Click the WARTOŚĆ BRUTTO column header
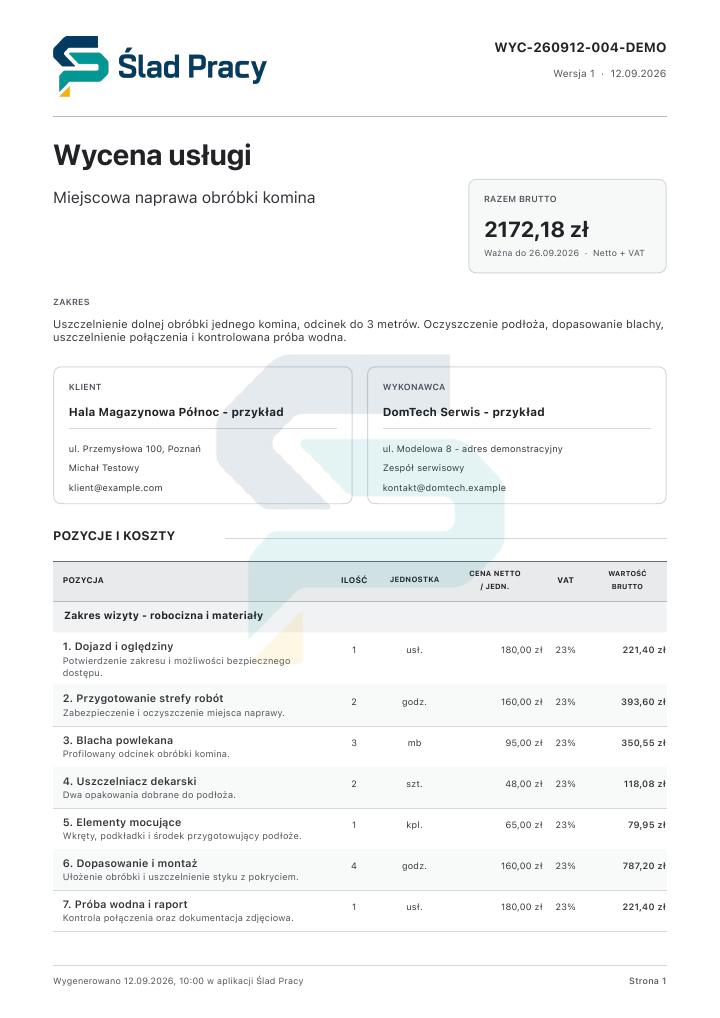The width and height of the screenshot is (720, 1018). [627, 580]
